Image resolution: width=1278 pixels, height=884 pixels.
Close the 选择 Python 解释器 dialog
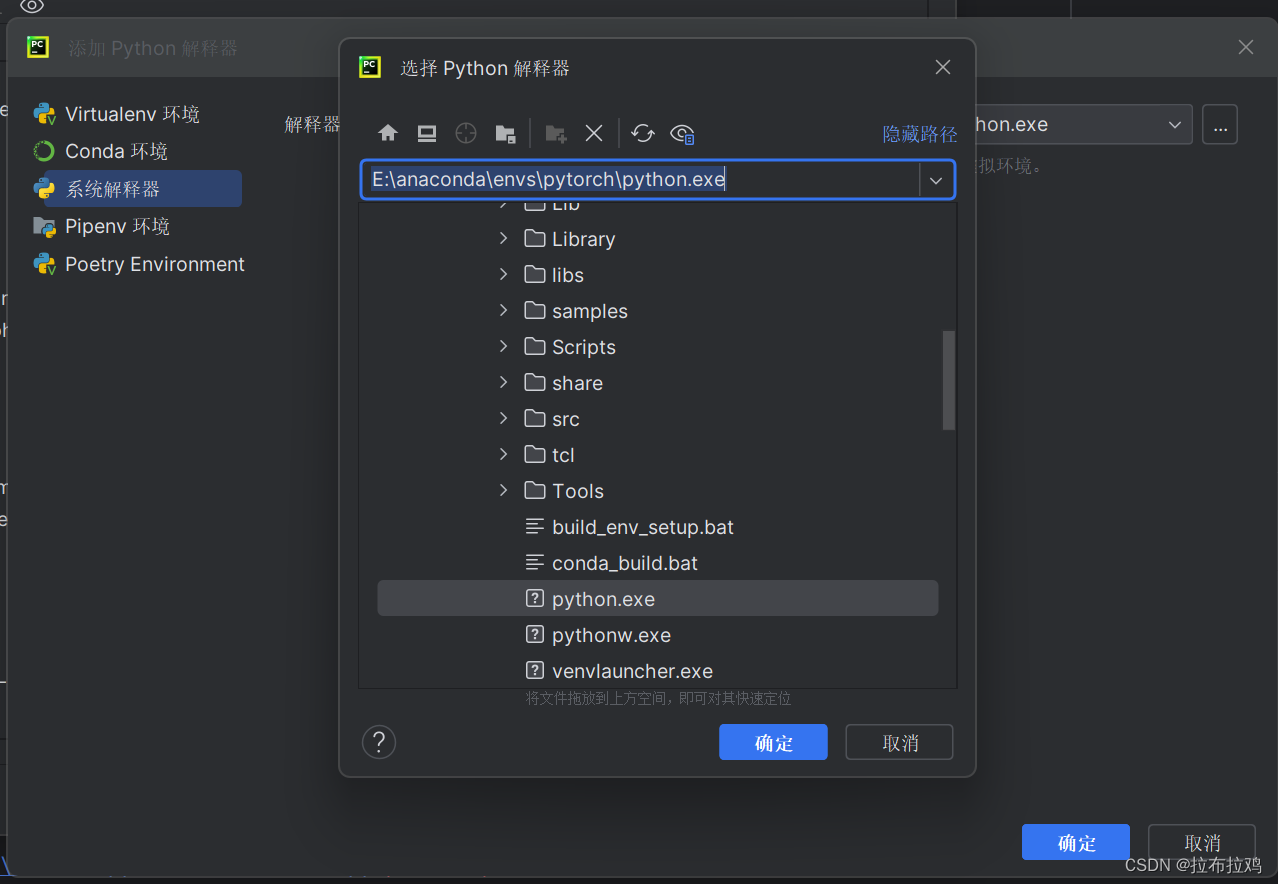point(942,67)
